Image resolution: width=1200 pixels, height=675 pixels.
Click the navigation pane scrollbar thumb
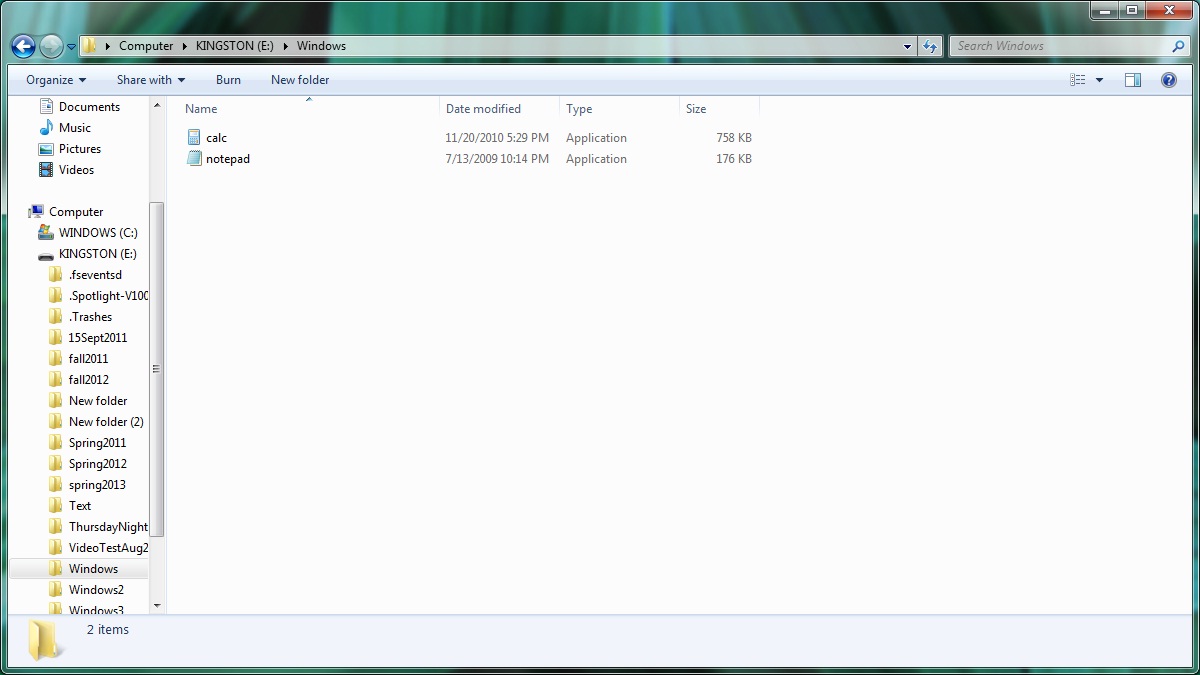[156, 369]
